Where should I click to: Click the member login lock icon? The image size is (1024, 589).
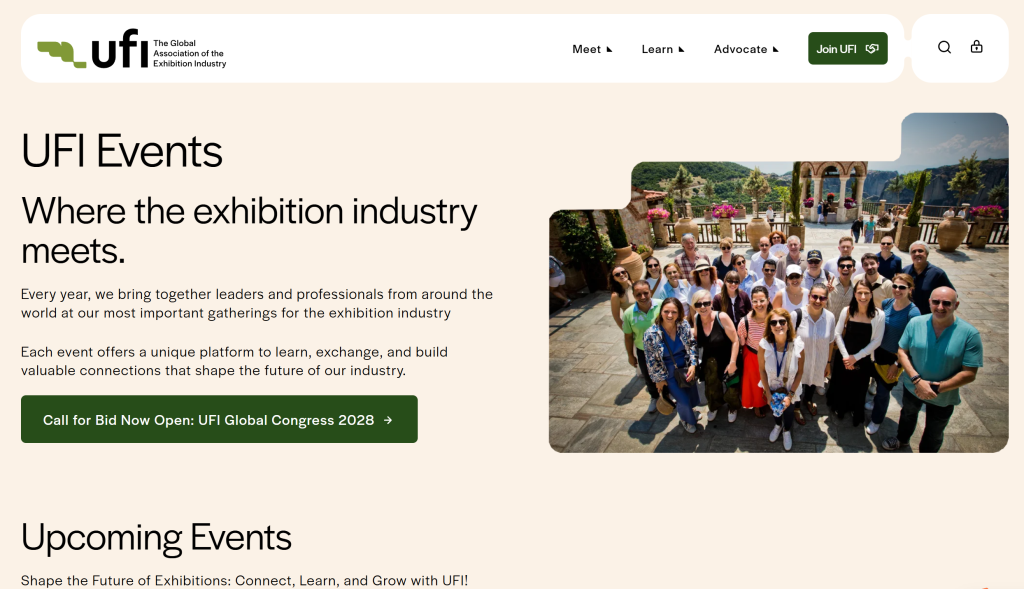(x=977, y=47)
